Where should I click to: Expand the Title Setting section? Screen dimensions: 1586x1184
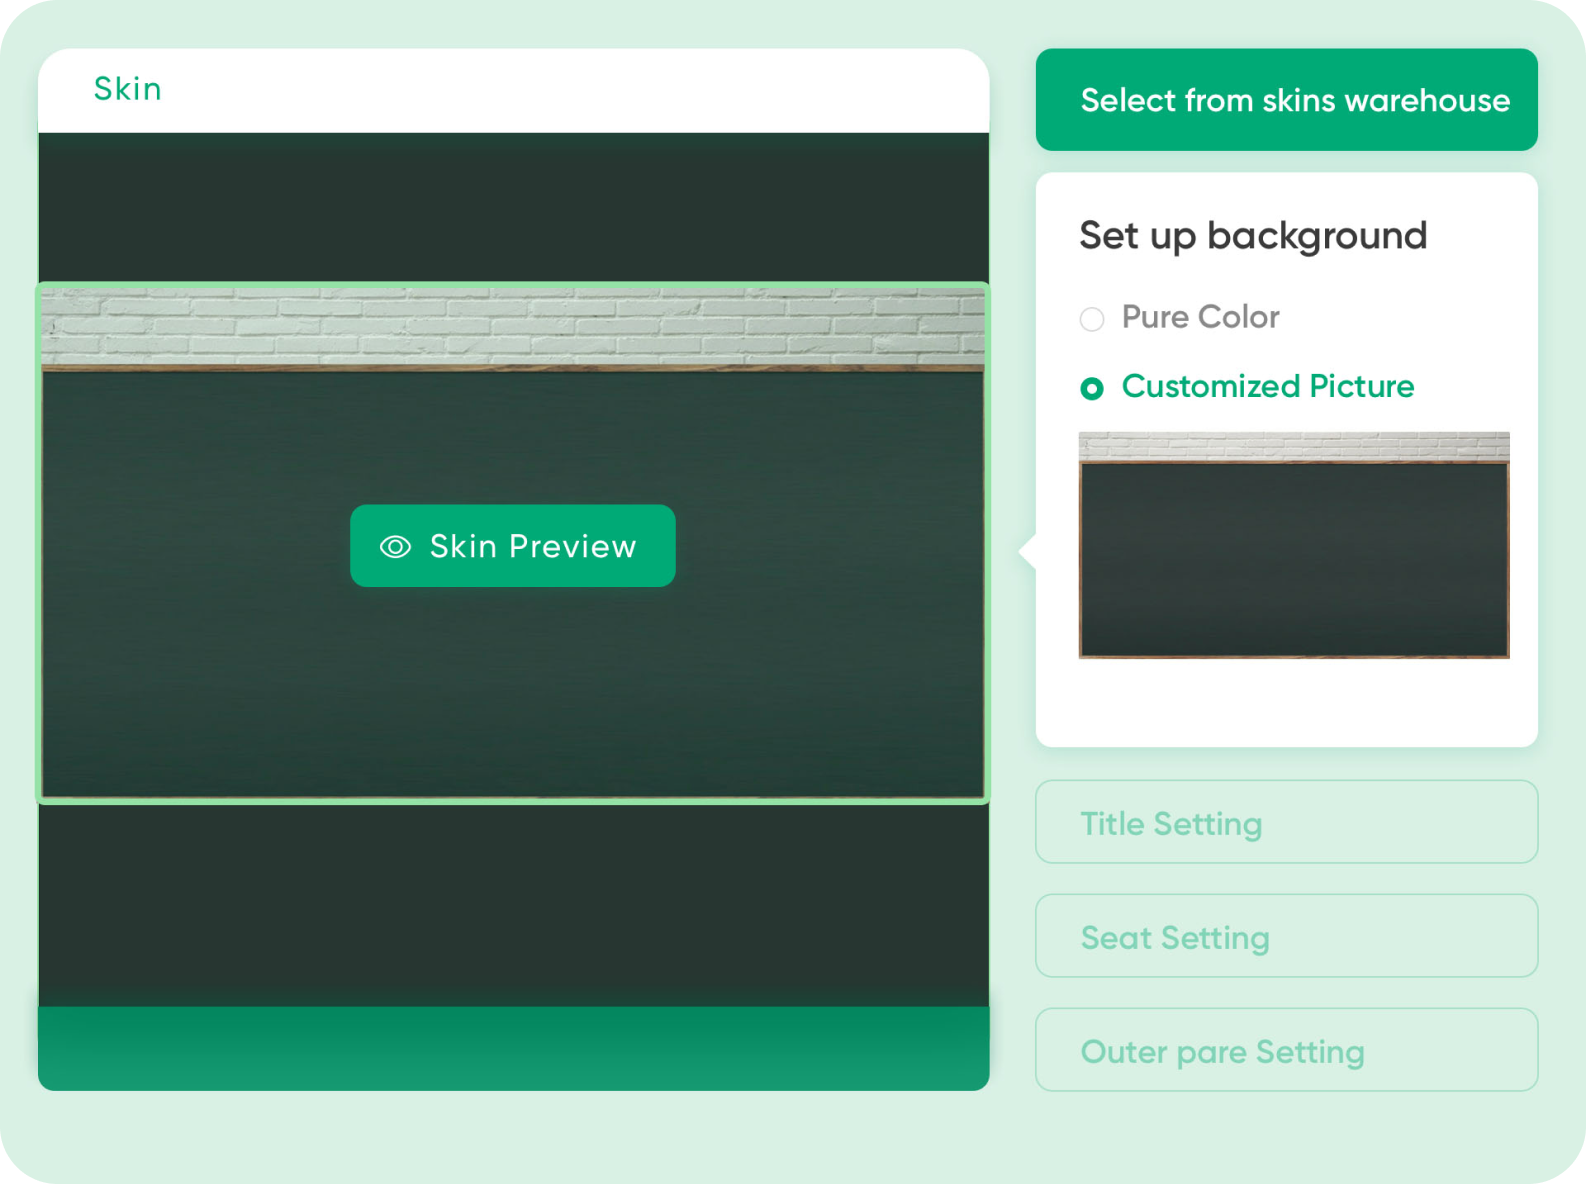(x=1286, y=822)
